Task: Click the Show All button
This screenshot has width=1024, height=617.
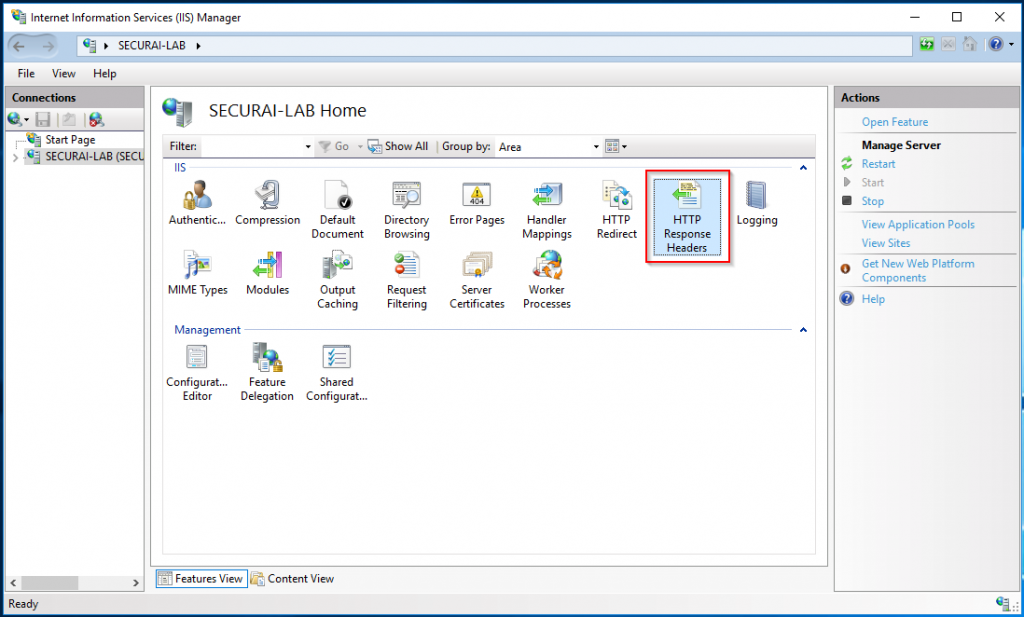Action: click(x=398, y=146)
